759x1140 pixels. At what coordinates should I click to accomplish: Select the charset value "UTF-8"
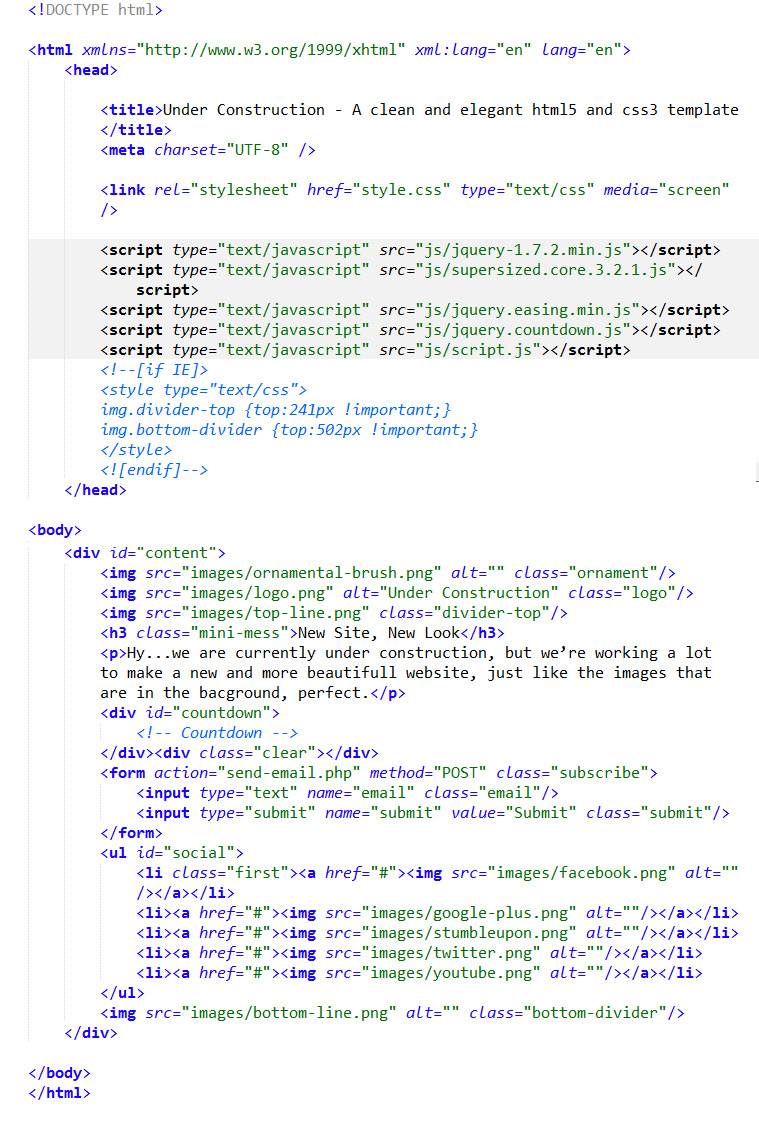coord(257,150)
